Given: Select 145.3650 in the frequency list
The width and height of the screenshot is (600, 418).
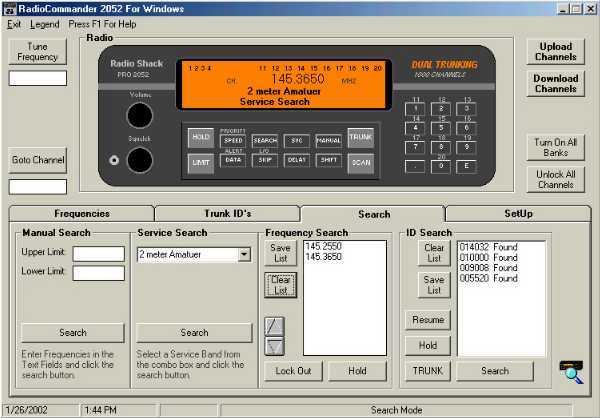Looking at the screenshot, I should point(323,257).
